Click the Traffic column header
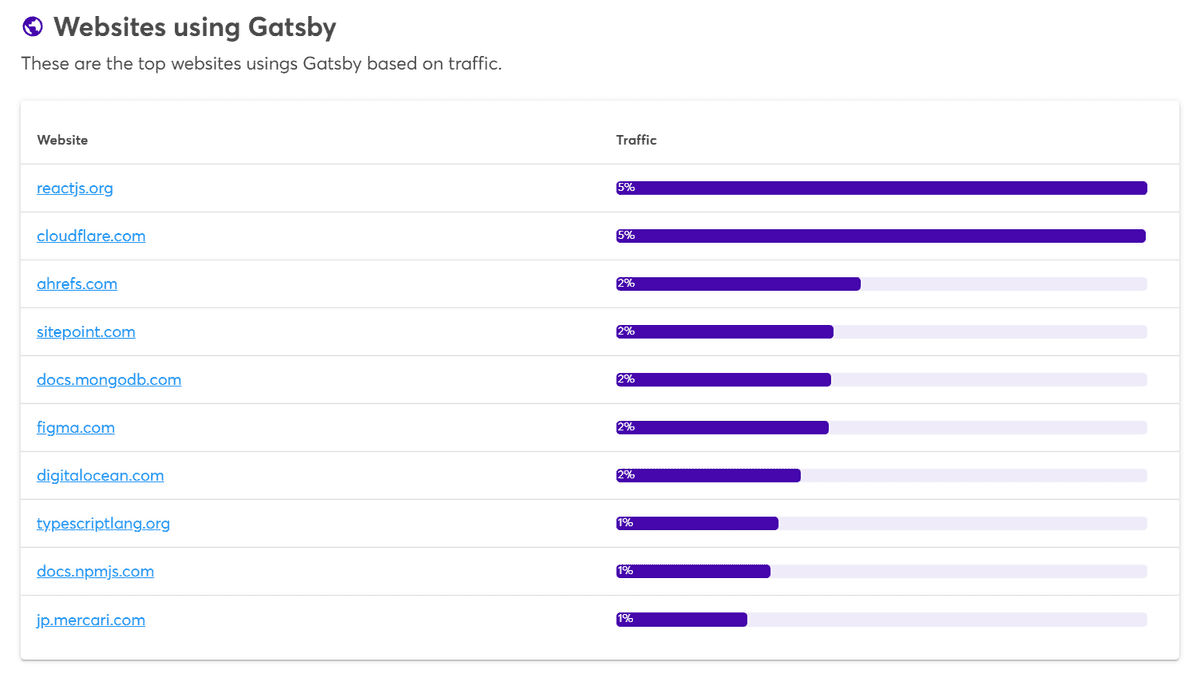The image size is (1200, 678). [x=637, y=140]
